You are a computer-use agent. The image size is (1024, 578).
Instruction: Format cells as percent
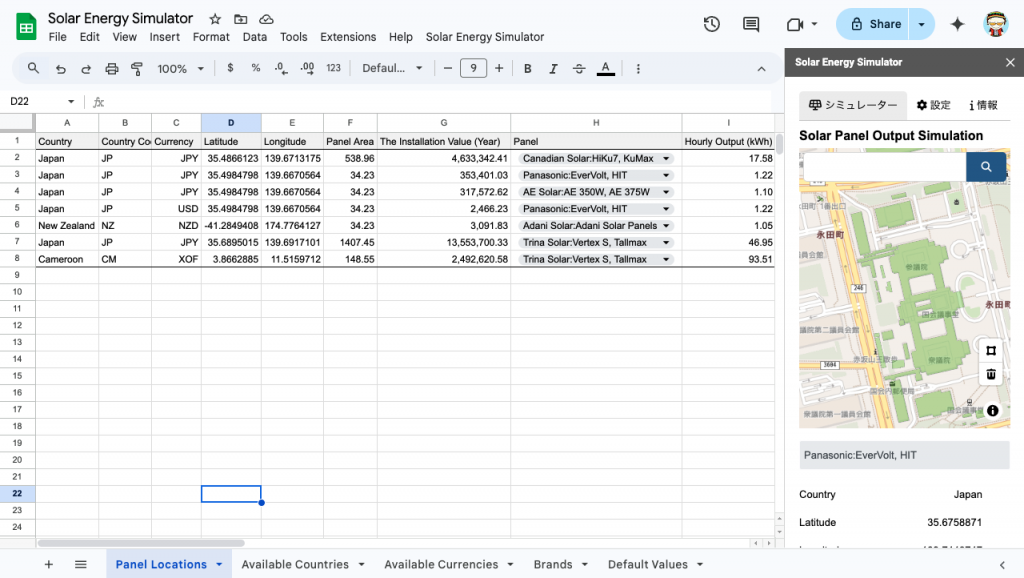tap(255, 68)
